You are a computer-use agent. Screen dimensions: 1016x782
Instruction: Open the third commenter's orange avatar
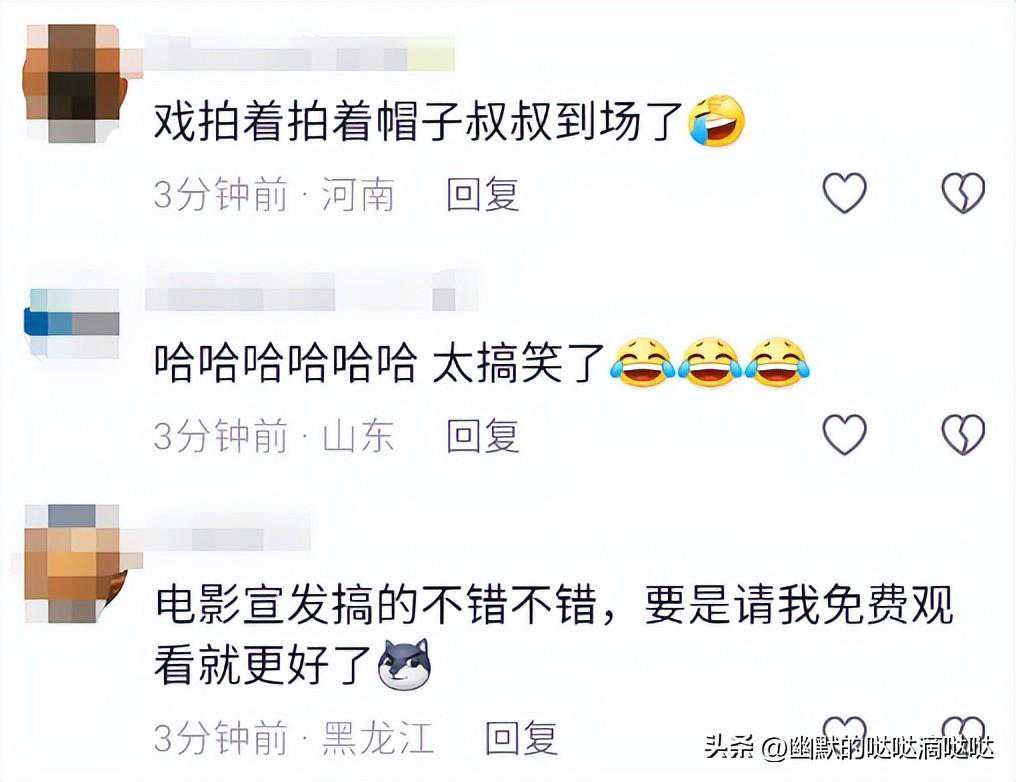coord(73,564)
